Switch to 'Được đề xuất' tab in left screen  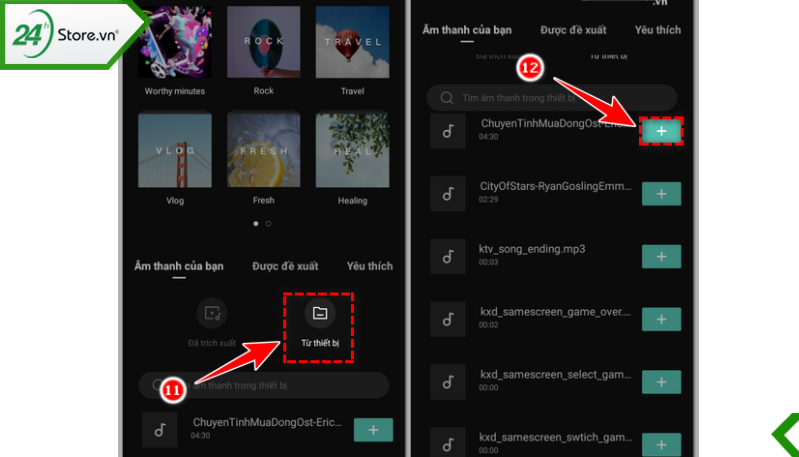click(x=285, y=266)
